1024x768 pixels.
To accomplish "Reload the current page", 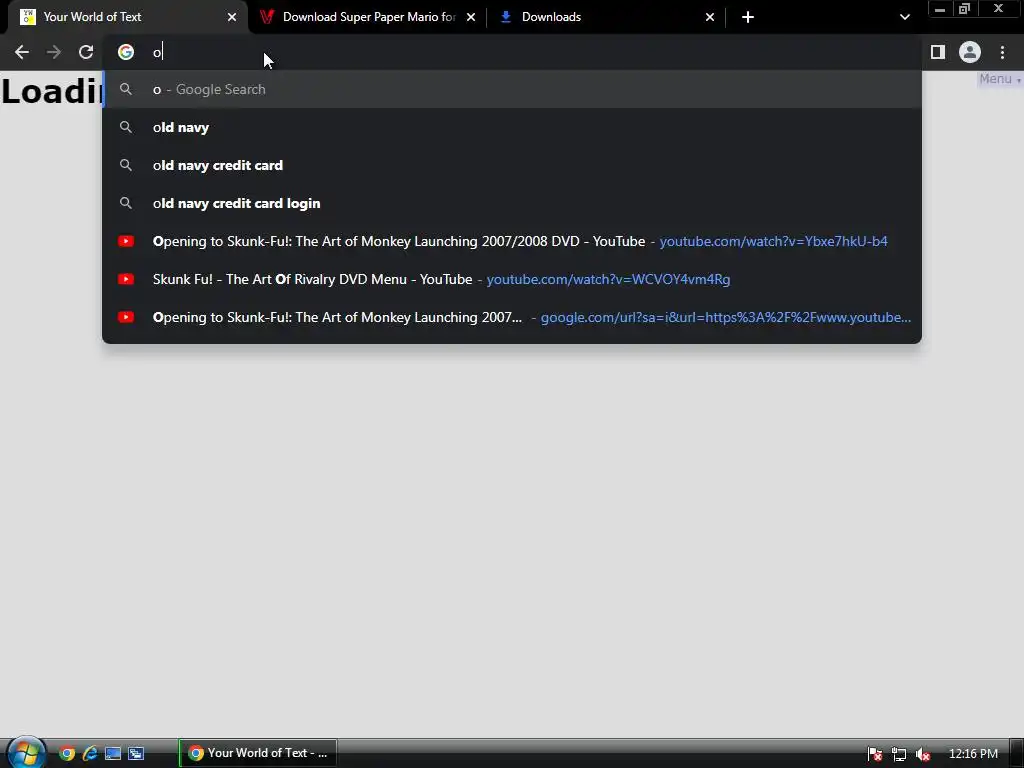I will click(86, 52).
